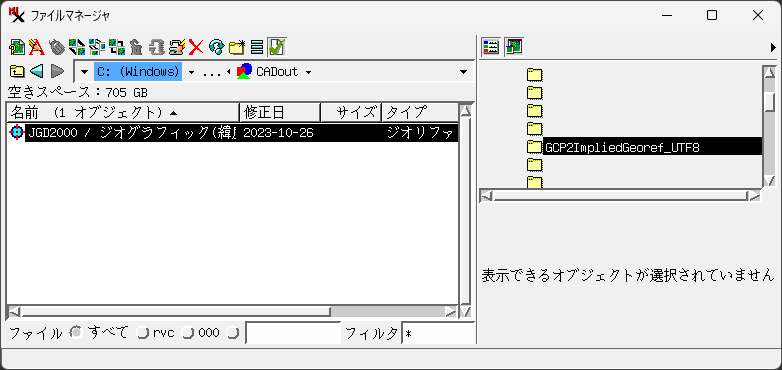Select the rvc file type radio button
782x370 pixels.
pos(143,333)
